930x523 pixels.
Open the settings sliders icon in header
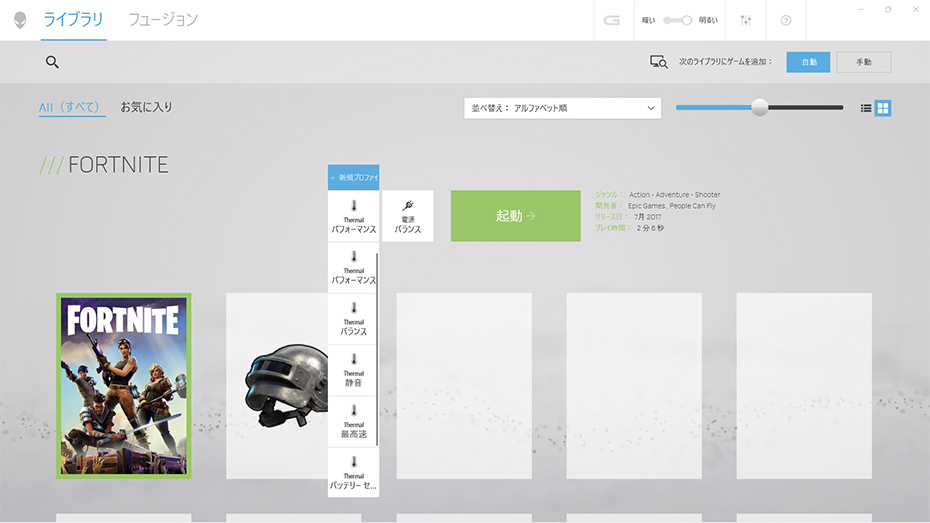point(746,20)
